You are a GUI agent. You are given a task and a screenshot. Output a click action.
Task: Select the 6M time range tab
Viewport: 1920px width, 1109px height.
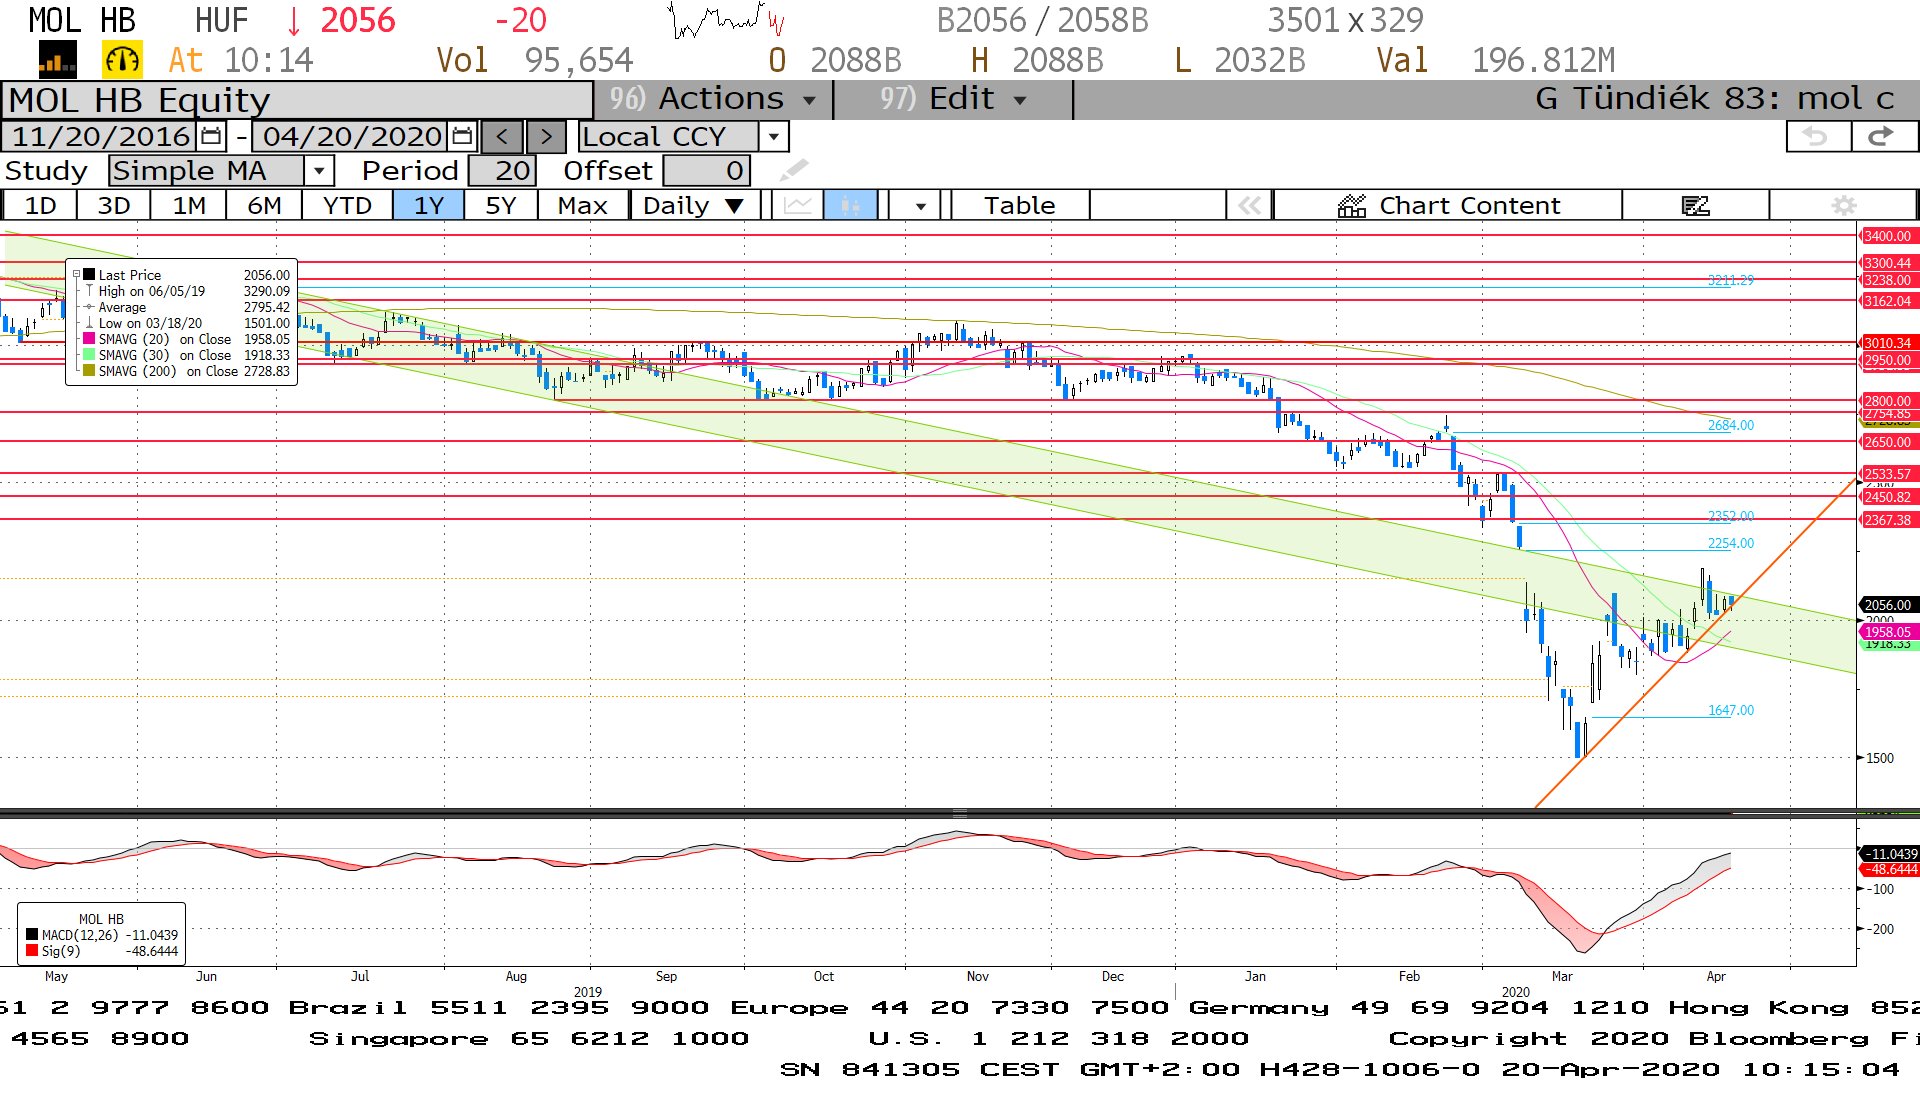point(264,205)
